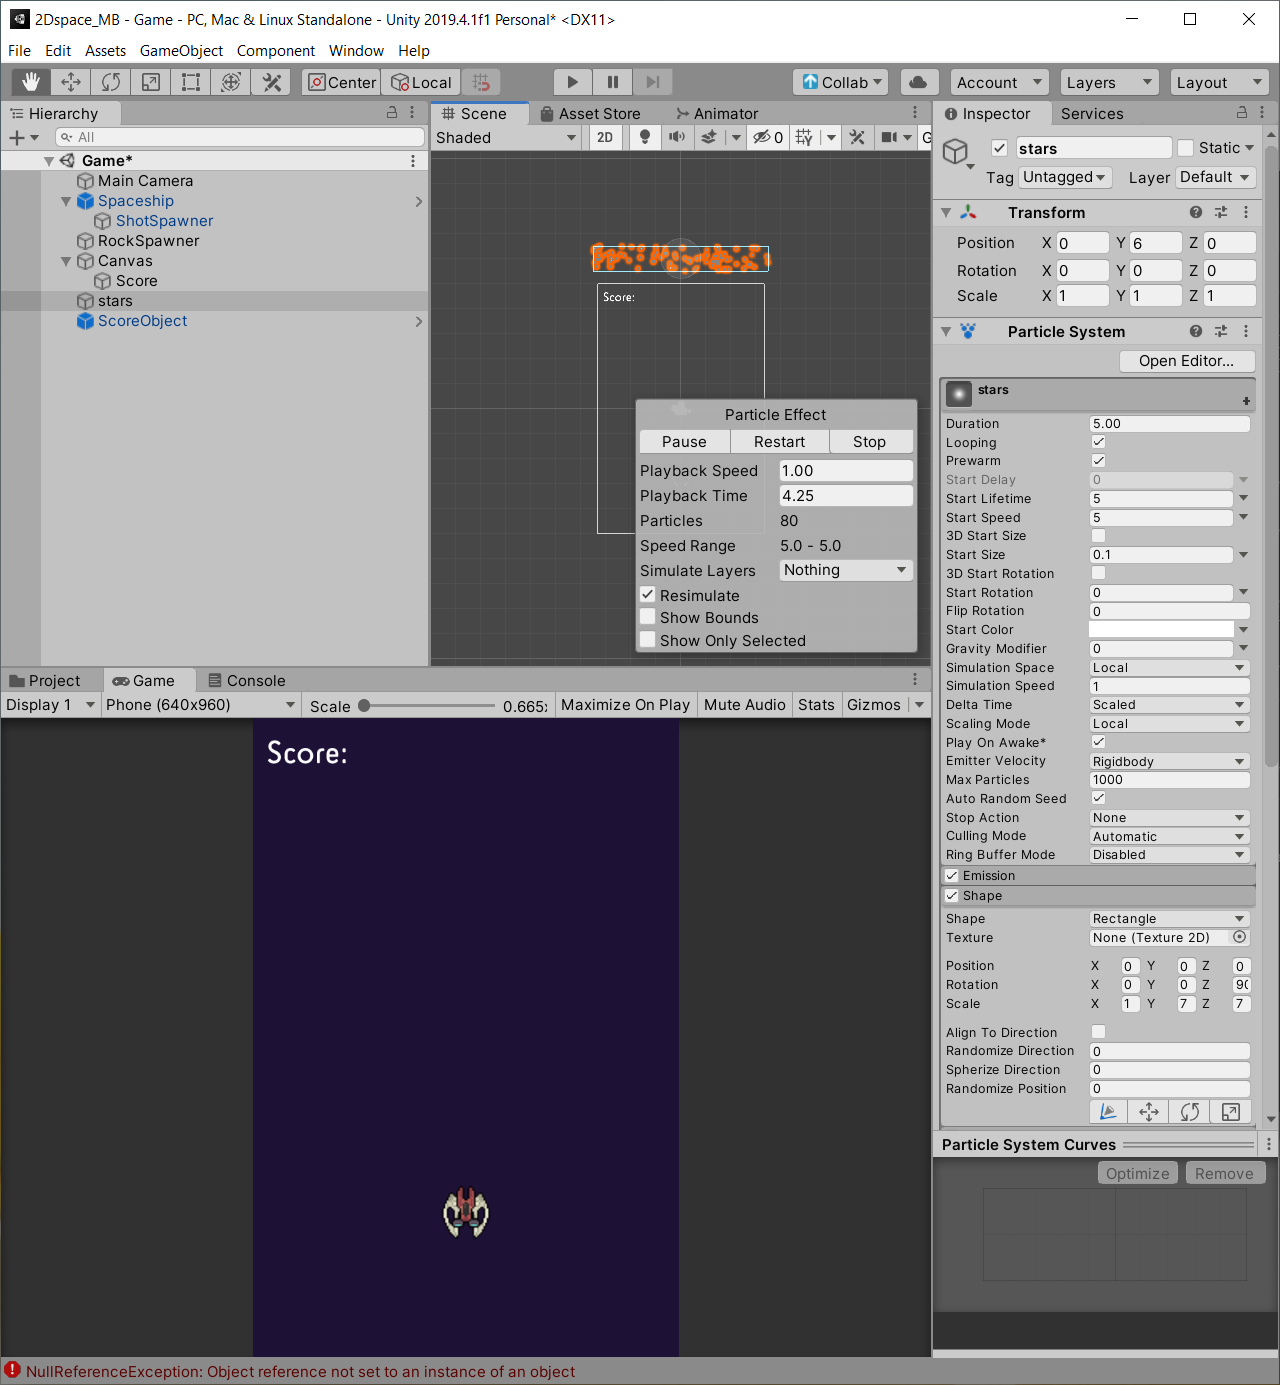Open the Simulation Space dropdown

click(1169, 668)
